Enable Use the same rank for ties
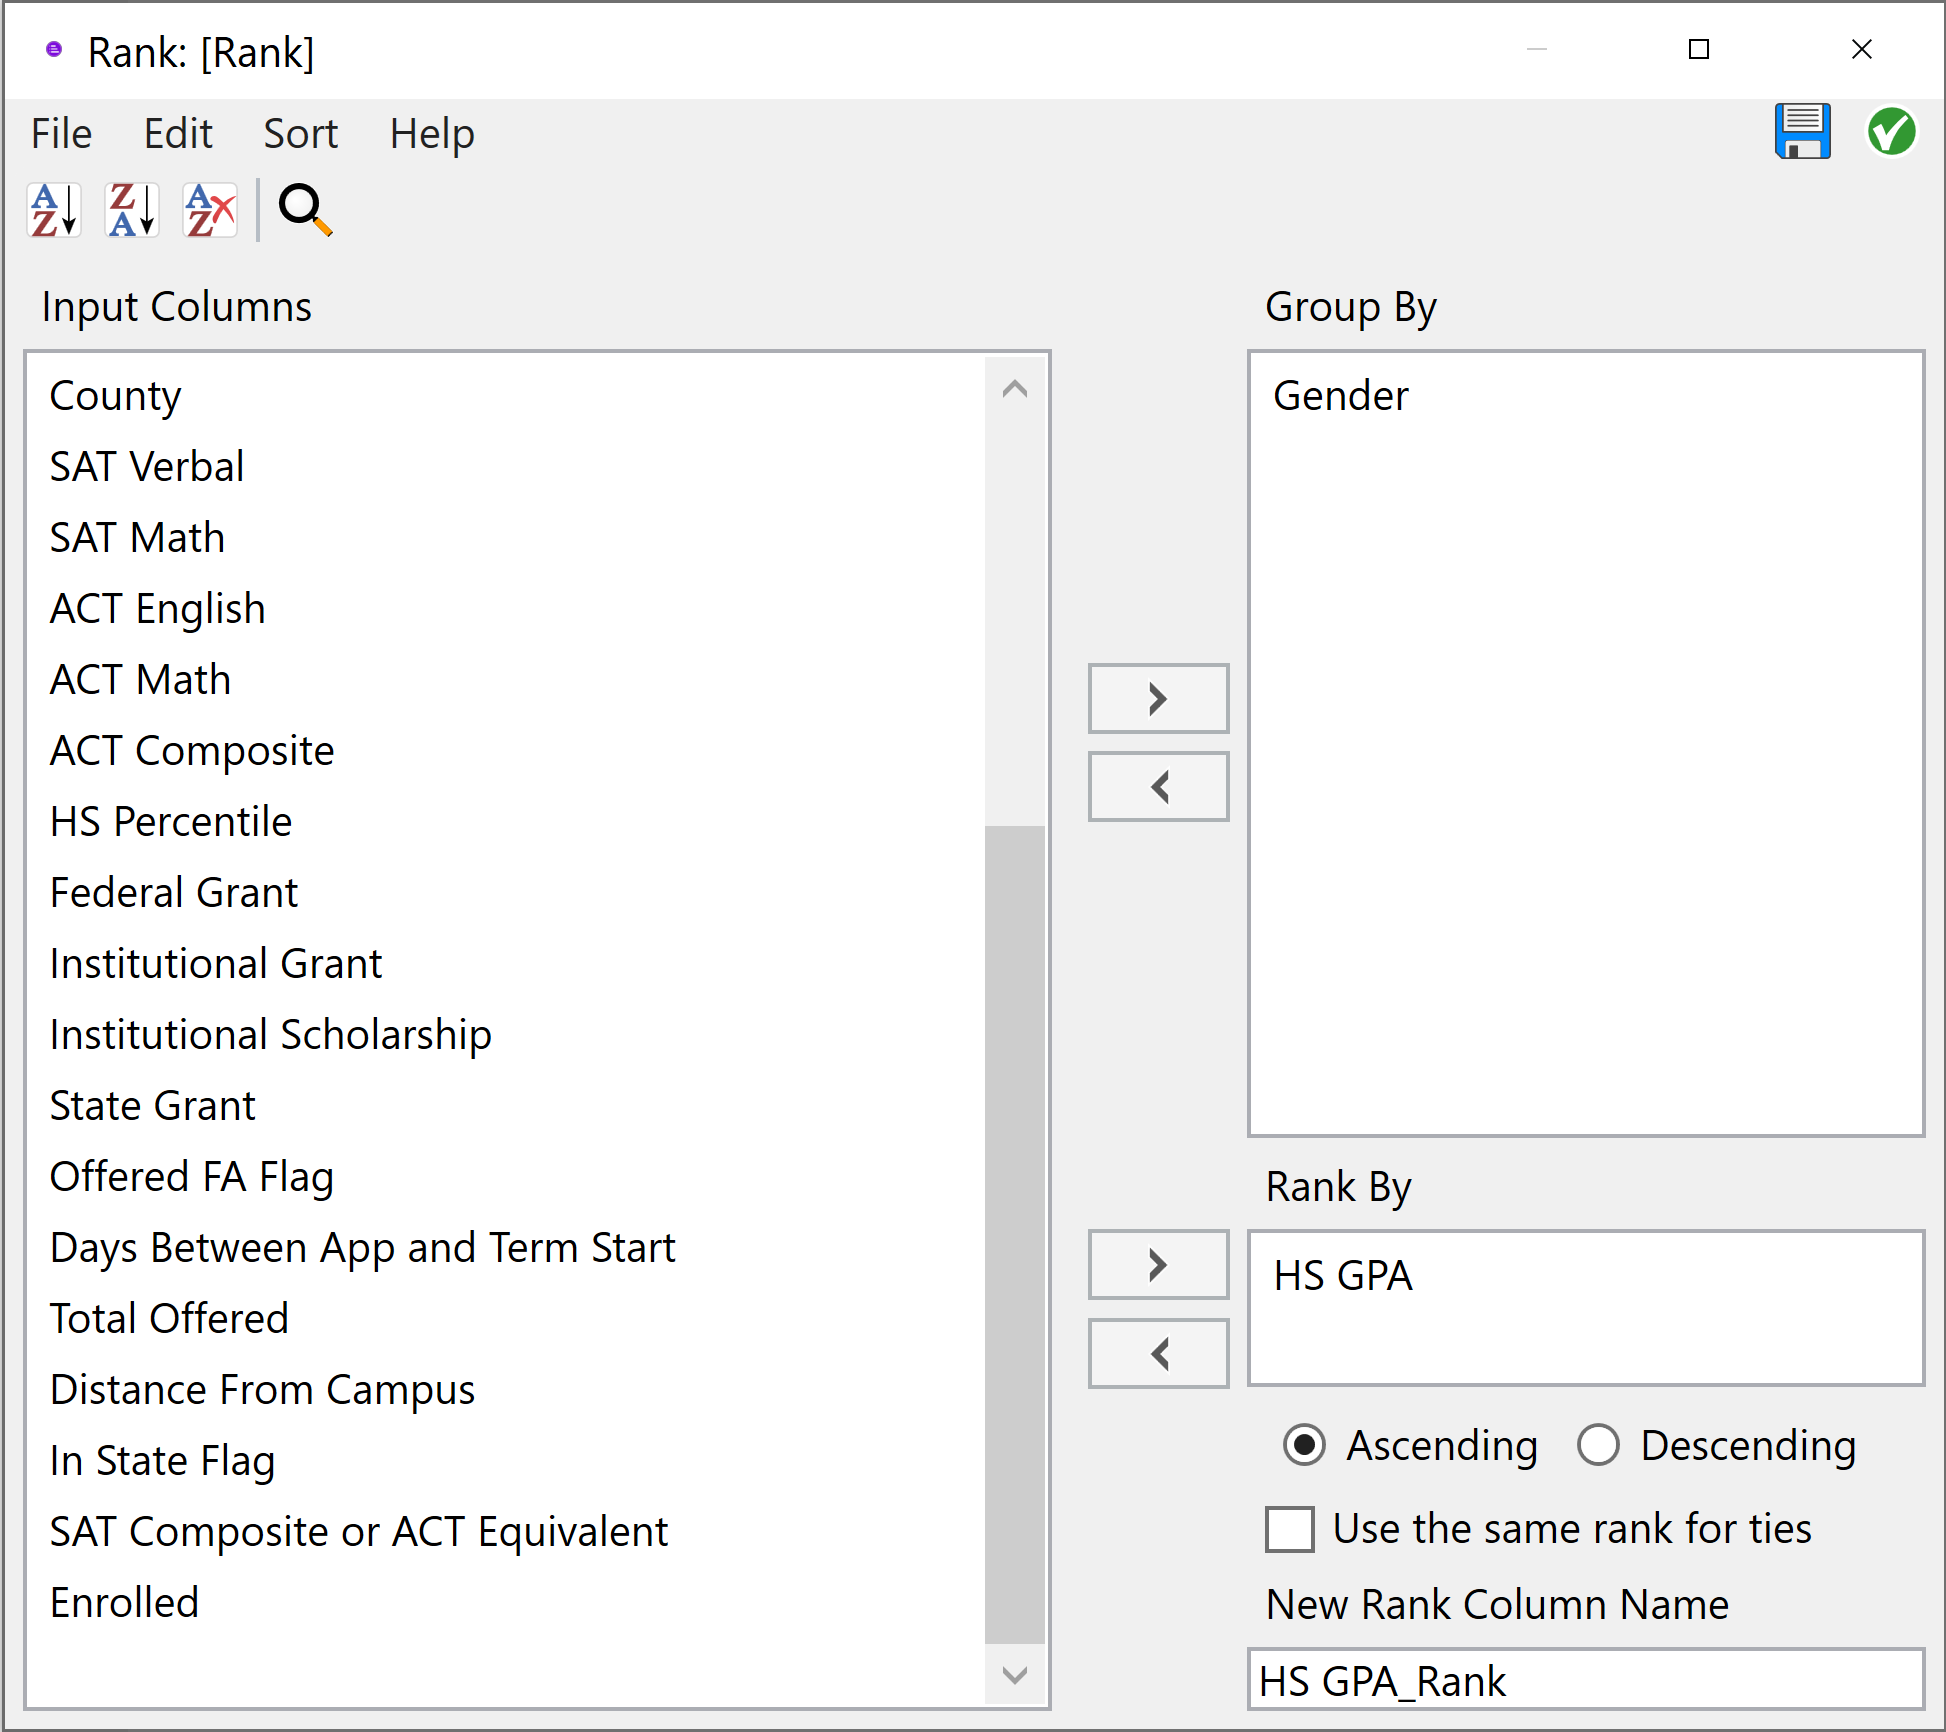1946x1732 pixels. tap(1290, 1529)
